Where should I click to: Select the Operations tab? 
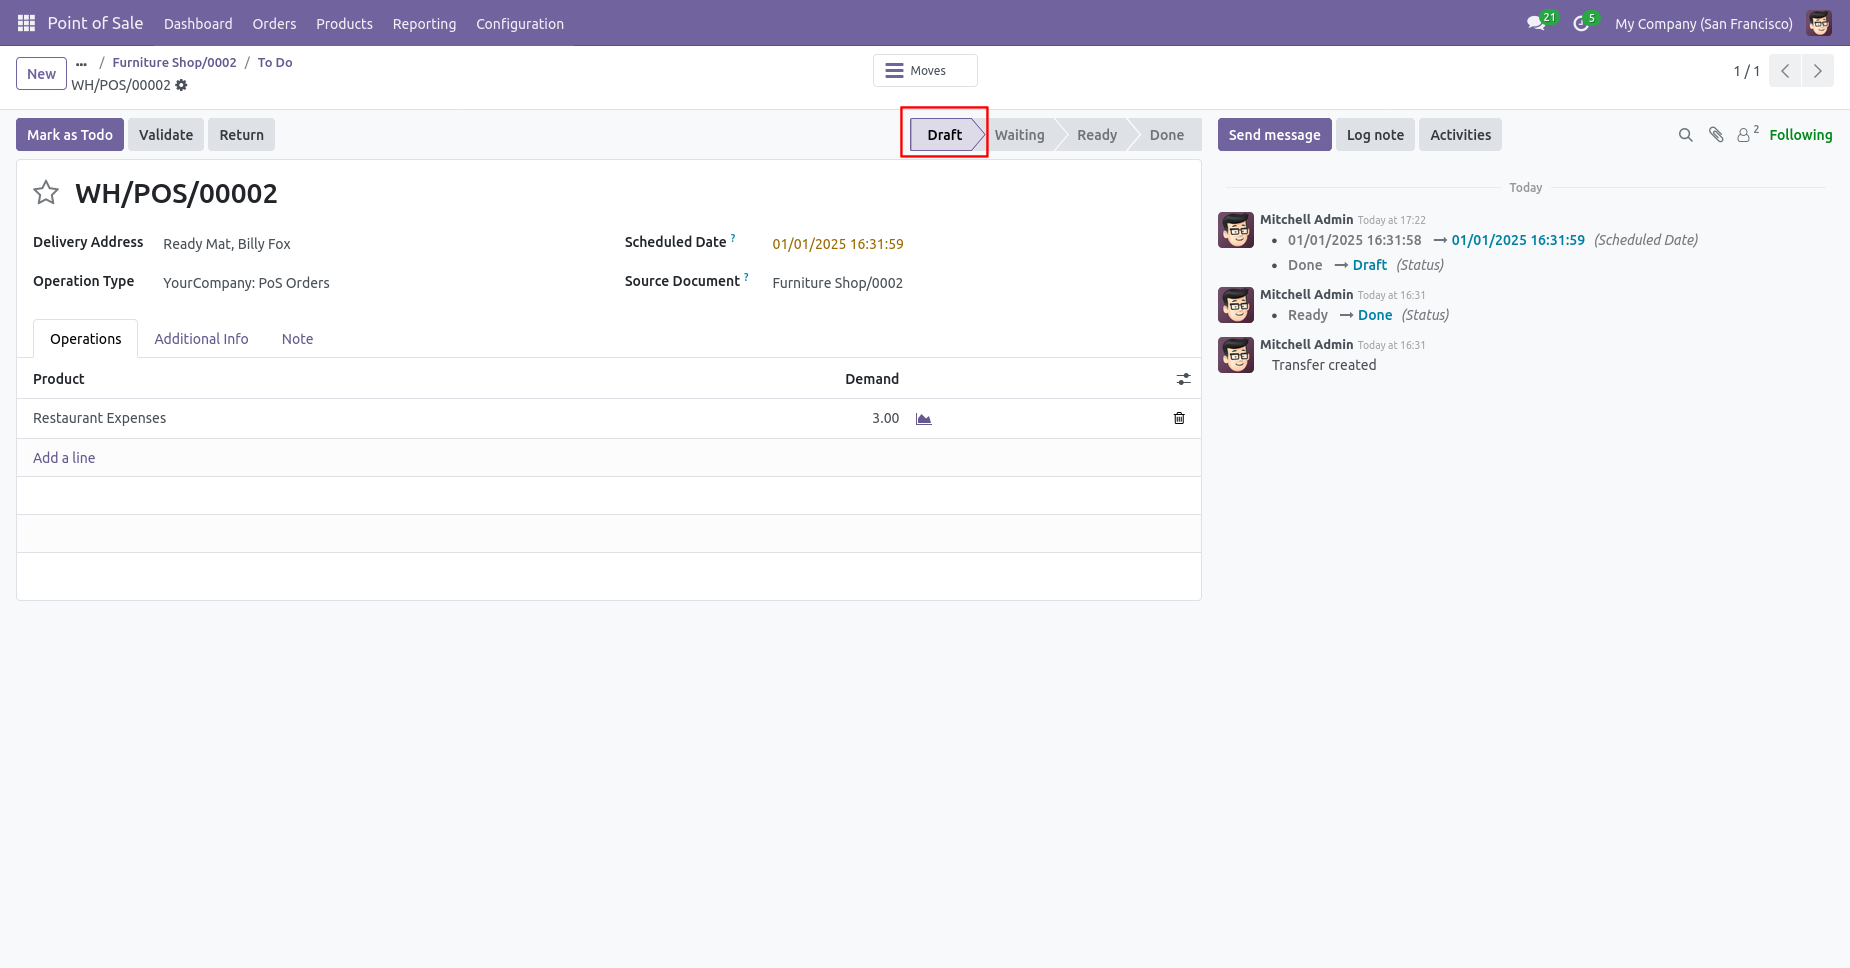pos(86,339)
